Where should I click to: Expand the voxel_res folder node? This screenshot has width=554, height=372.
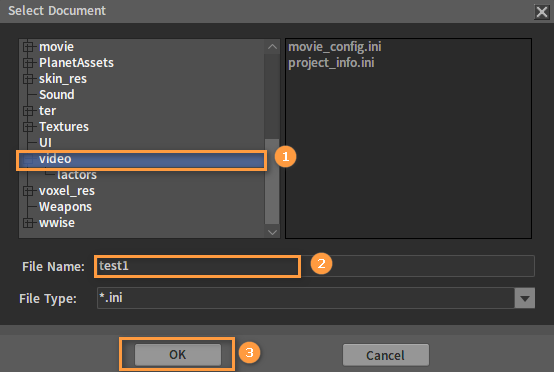28,191
